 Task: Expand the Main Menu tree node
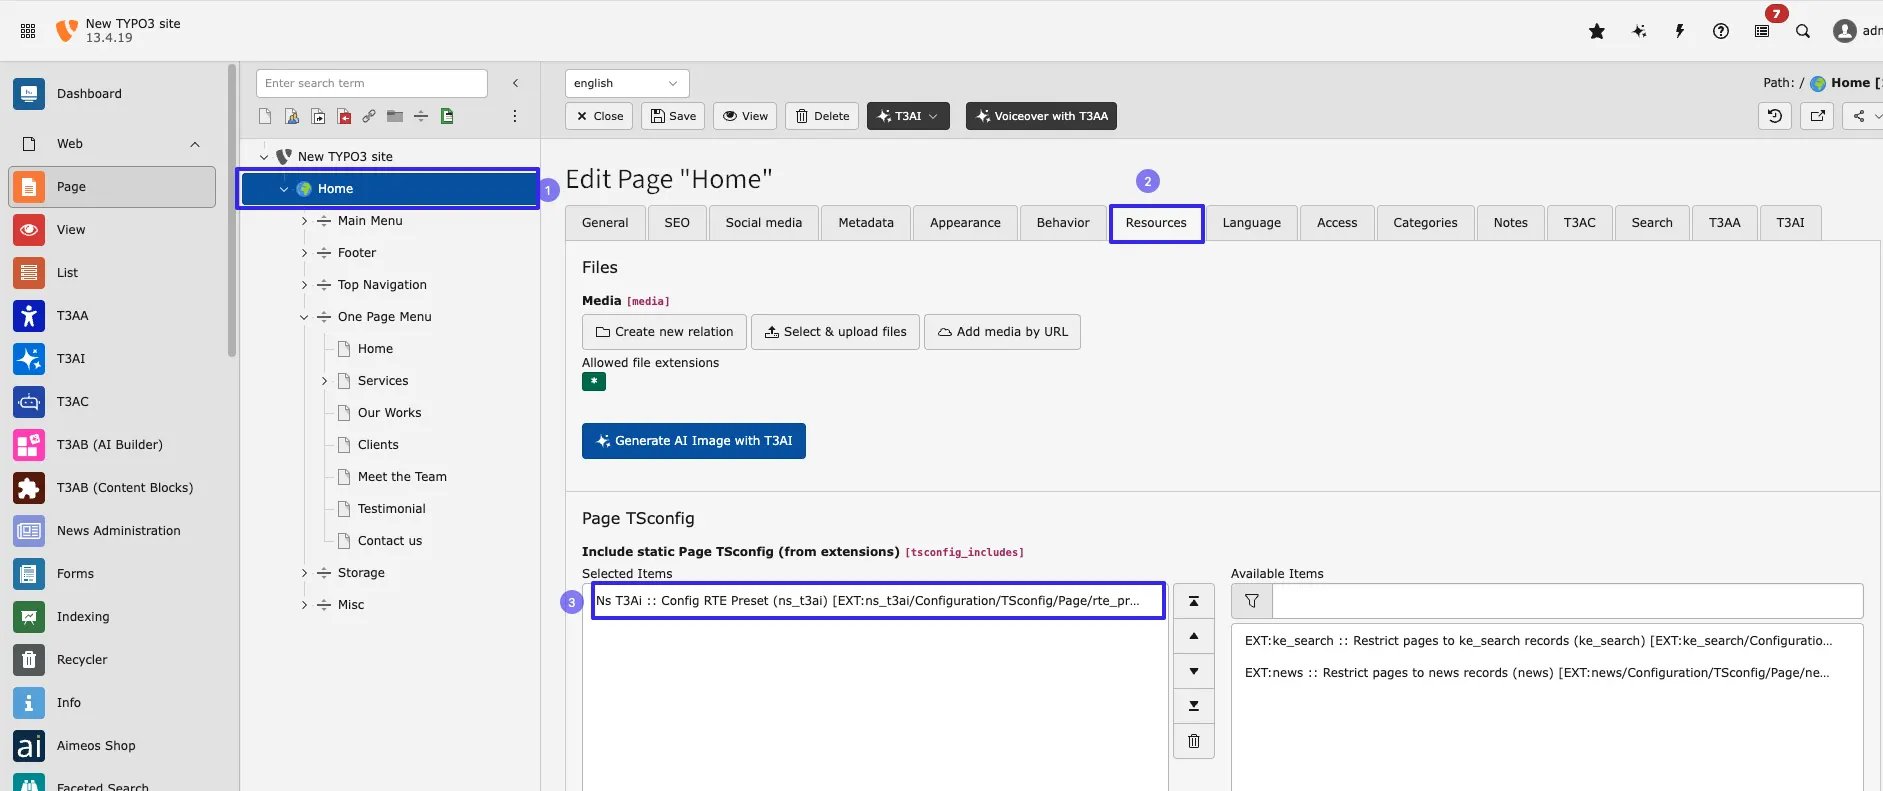[304, 221]
